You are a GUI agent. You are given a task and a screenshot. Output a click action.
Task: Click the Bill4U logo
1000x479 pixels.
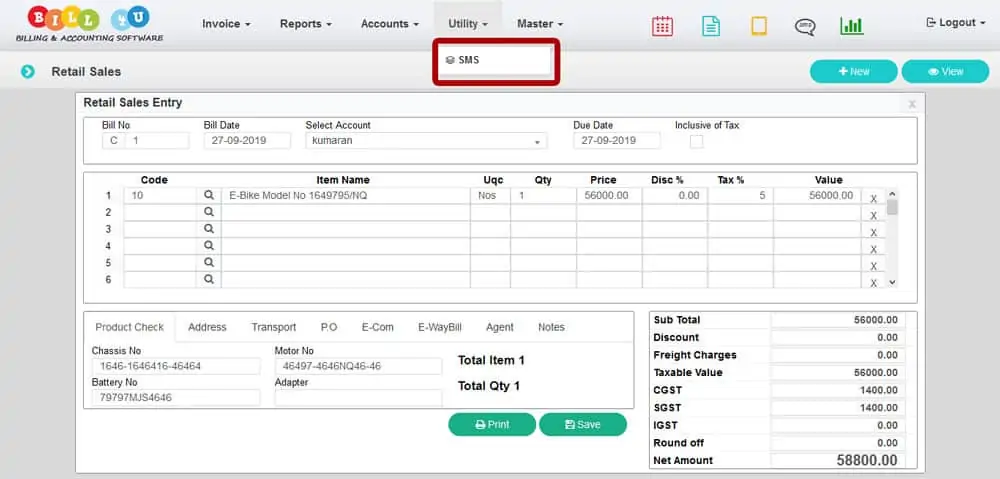click(89, 24)
